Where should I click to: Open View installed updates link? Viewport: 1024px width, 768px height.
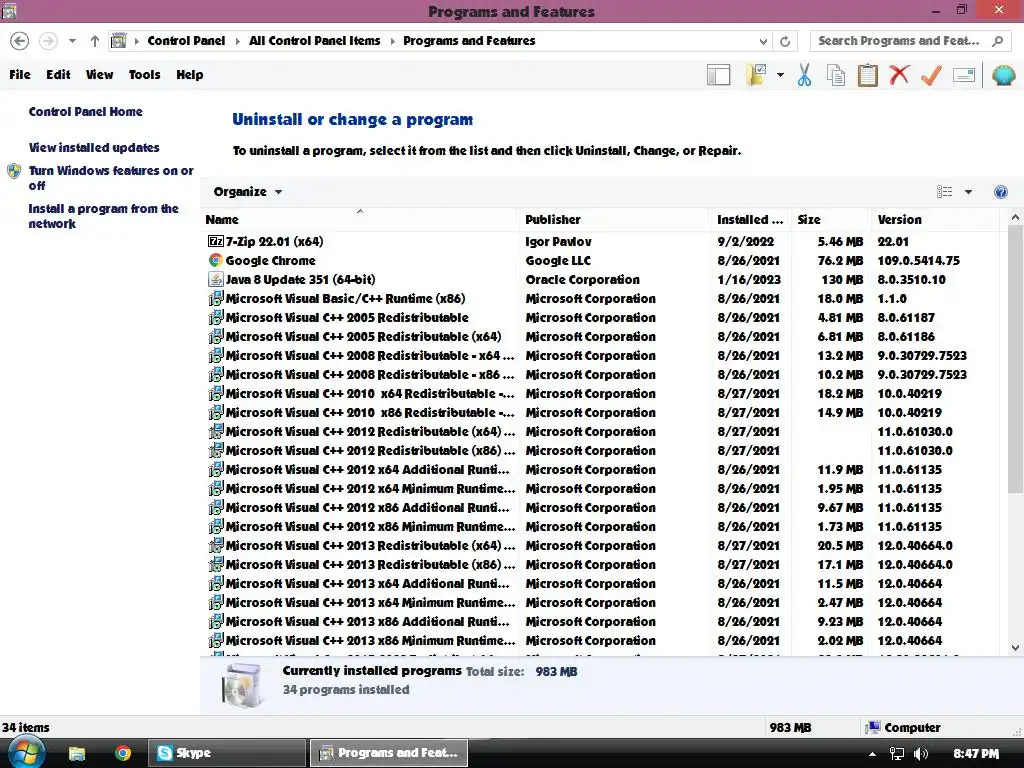[x=94, y=148]
